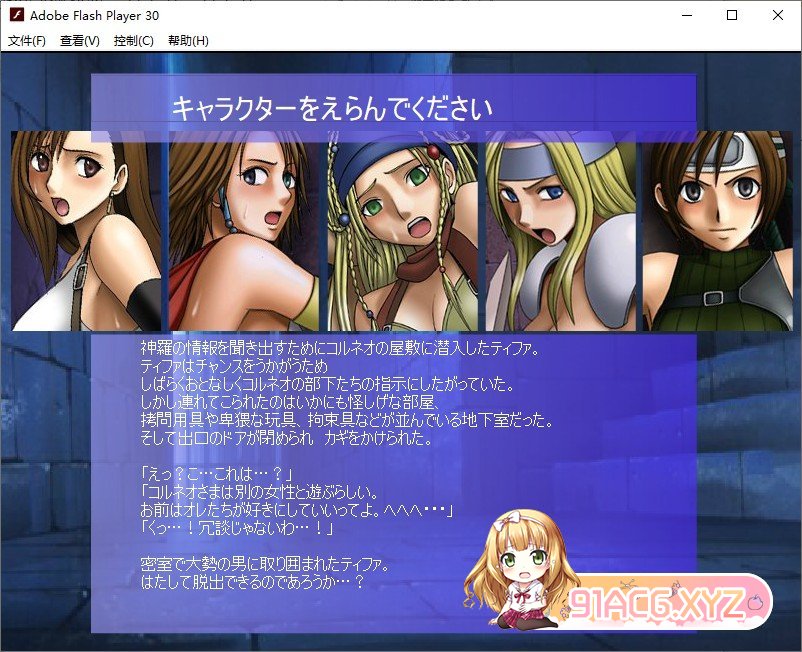Pick the blonde braided character with blue headband
This screenshot has height=652, width=802.
(x=403, y=230)
